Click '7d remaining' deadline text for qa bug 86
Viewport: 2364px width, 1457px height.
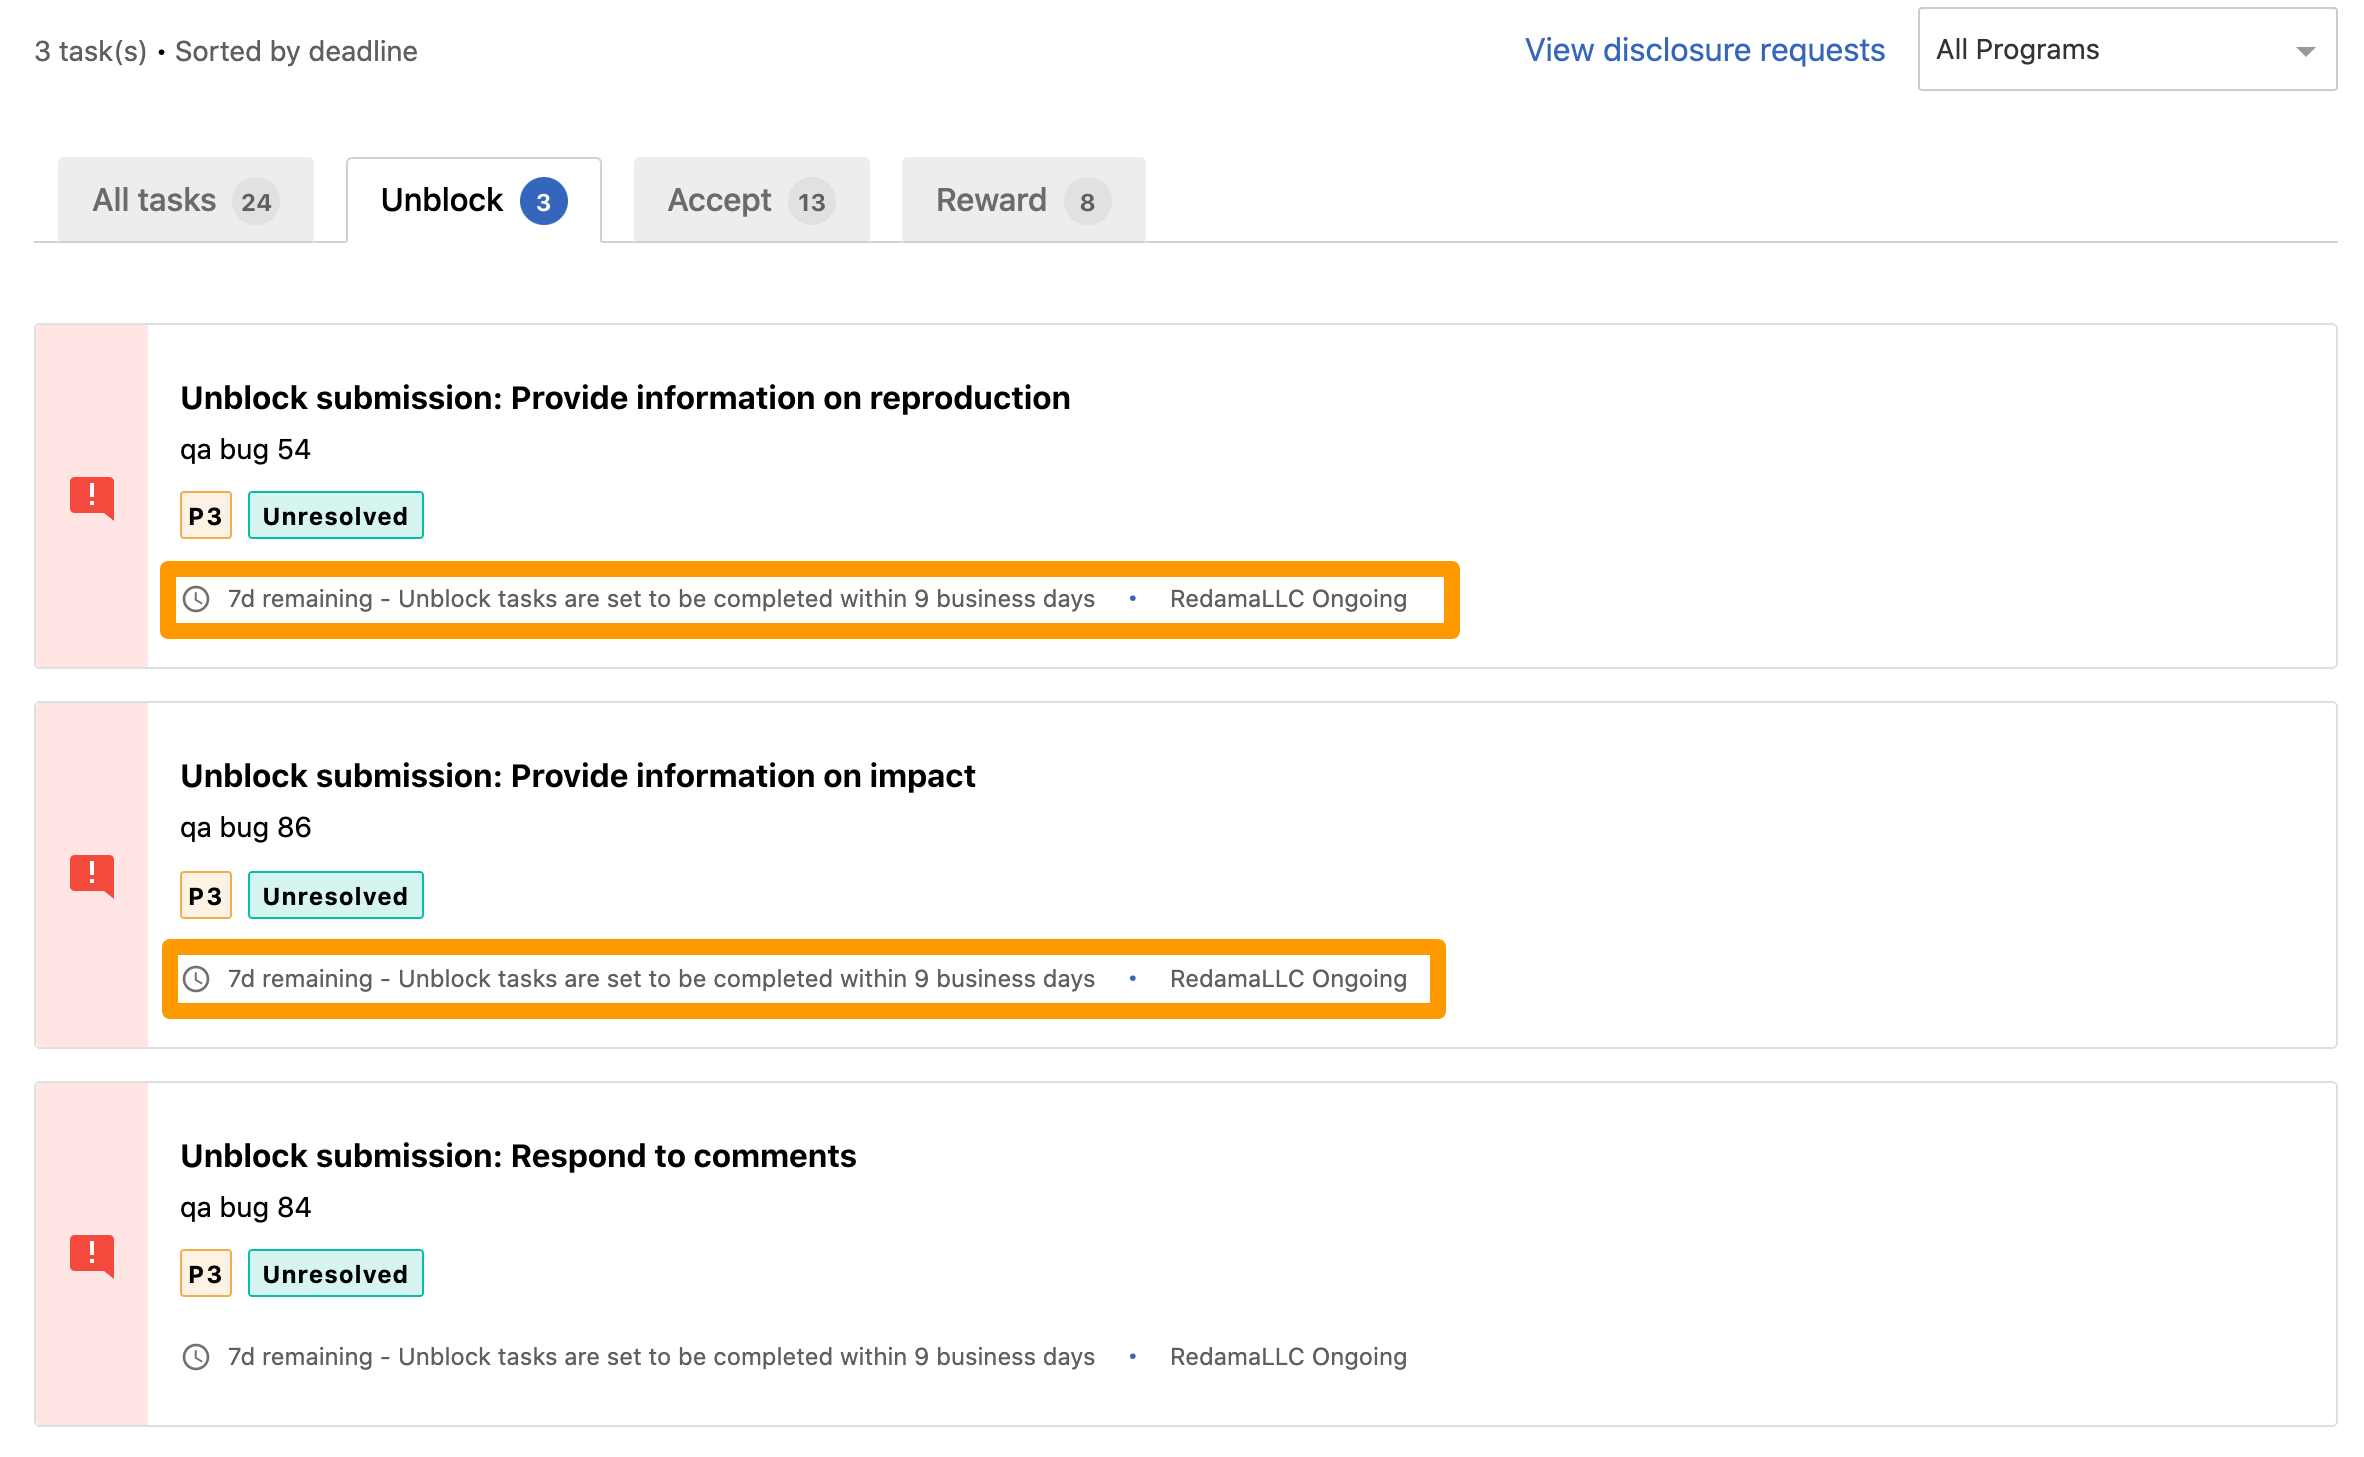300,979
